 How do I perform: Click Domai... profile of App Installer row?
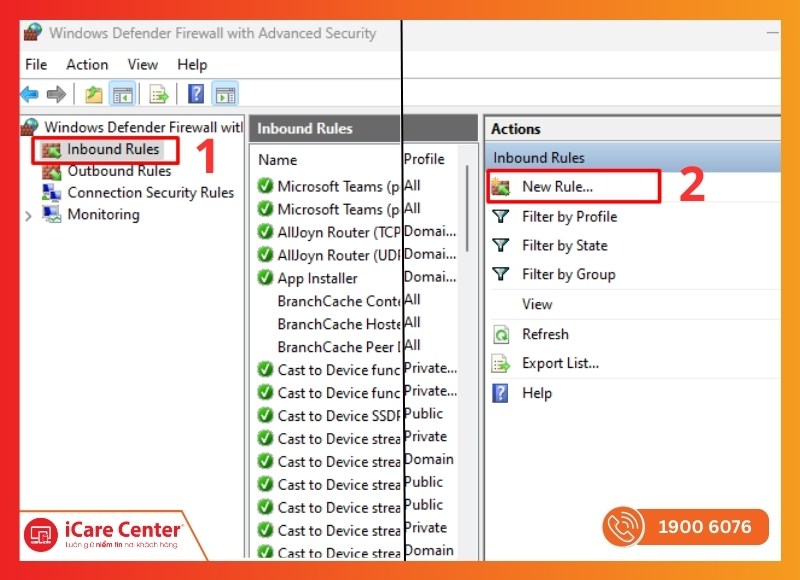[x=430, y=277]
